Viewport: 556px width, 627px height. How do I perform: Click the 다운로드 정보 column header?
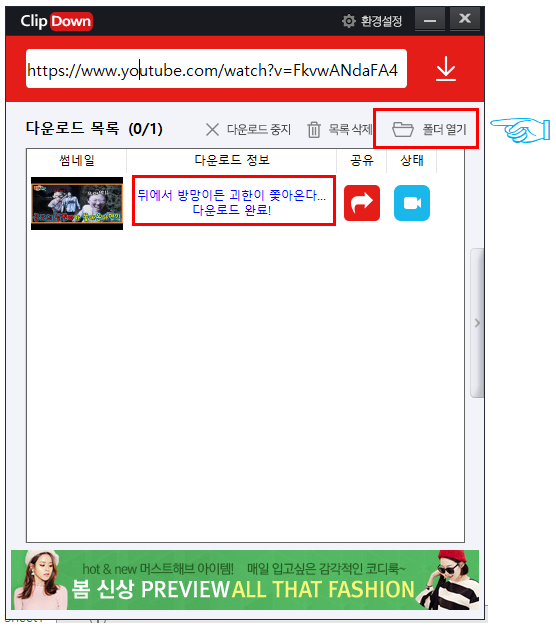pyautogui.click(x=232, y=161)
